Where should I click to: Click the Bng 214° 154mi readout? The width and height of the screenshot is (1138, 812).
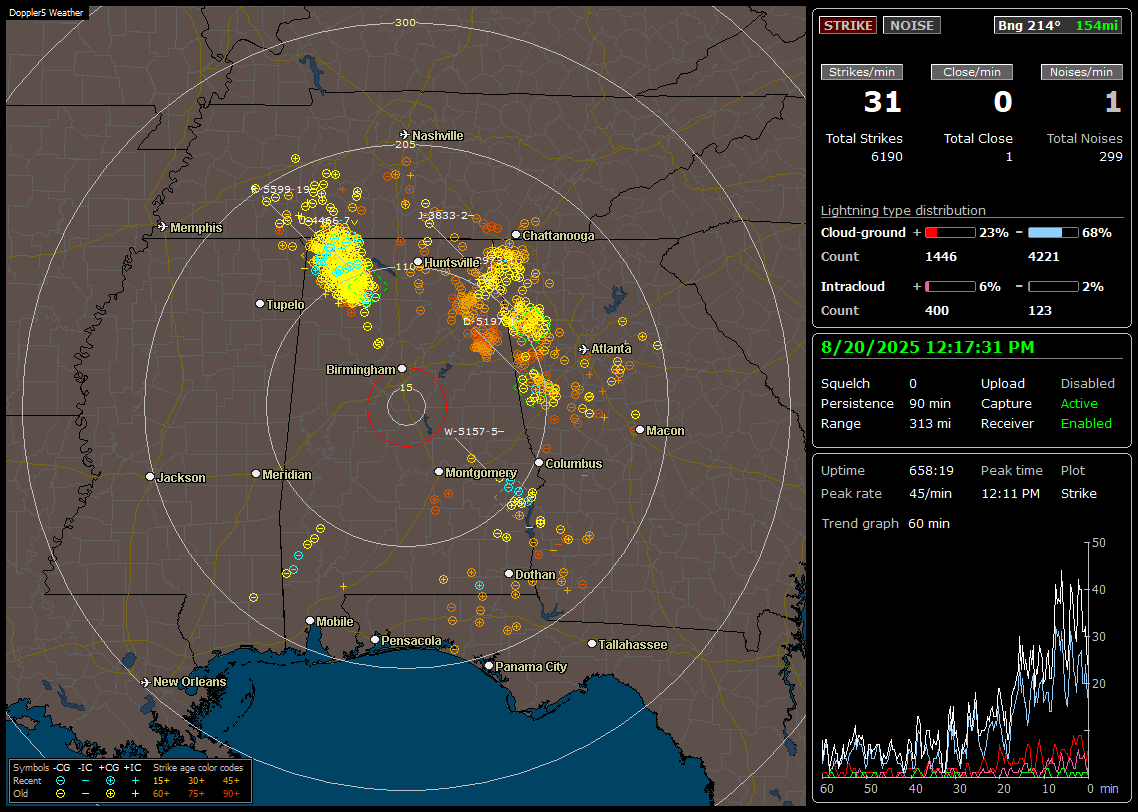(1058, 25)
